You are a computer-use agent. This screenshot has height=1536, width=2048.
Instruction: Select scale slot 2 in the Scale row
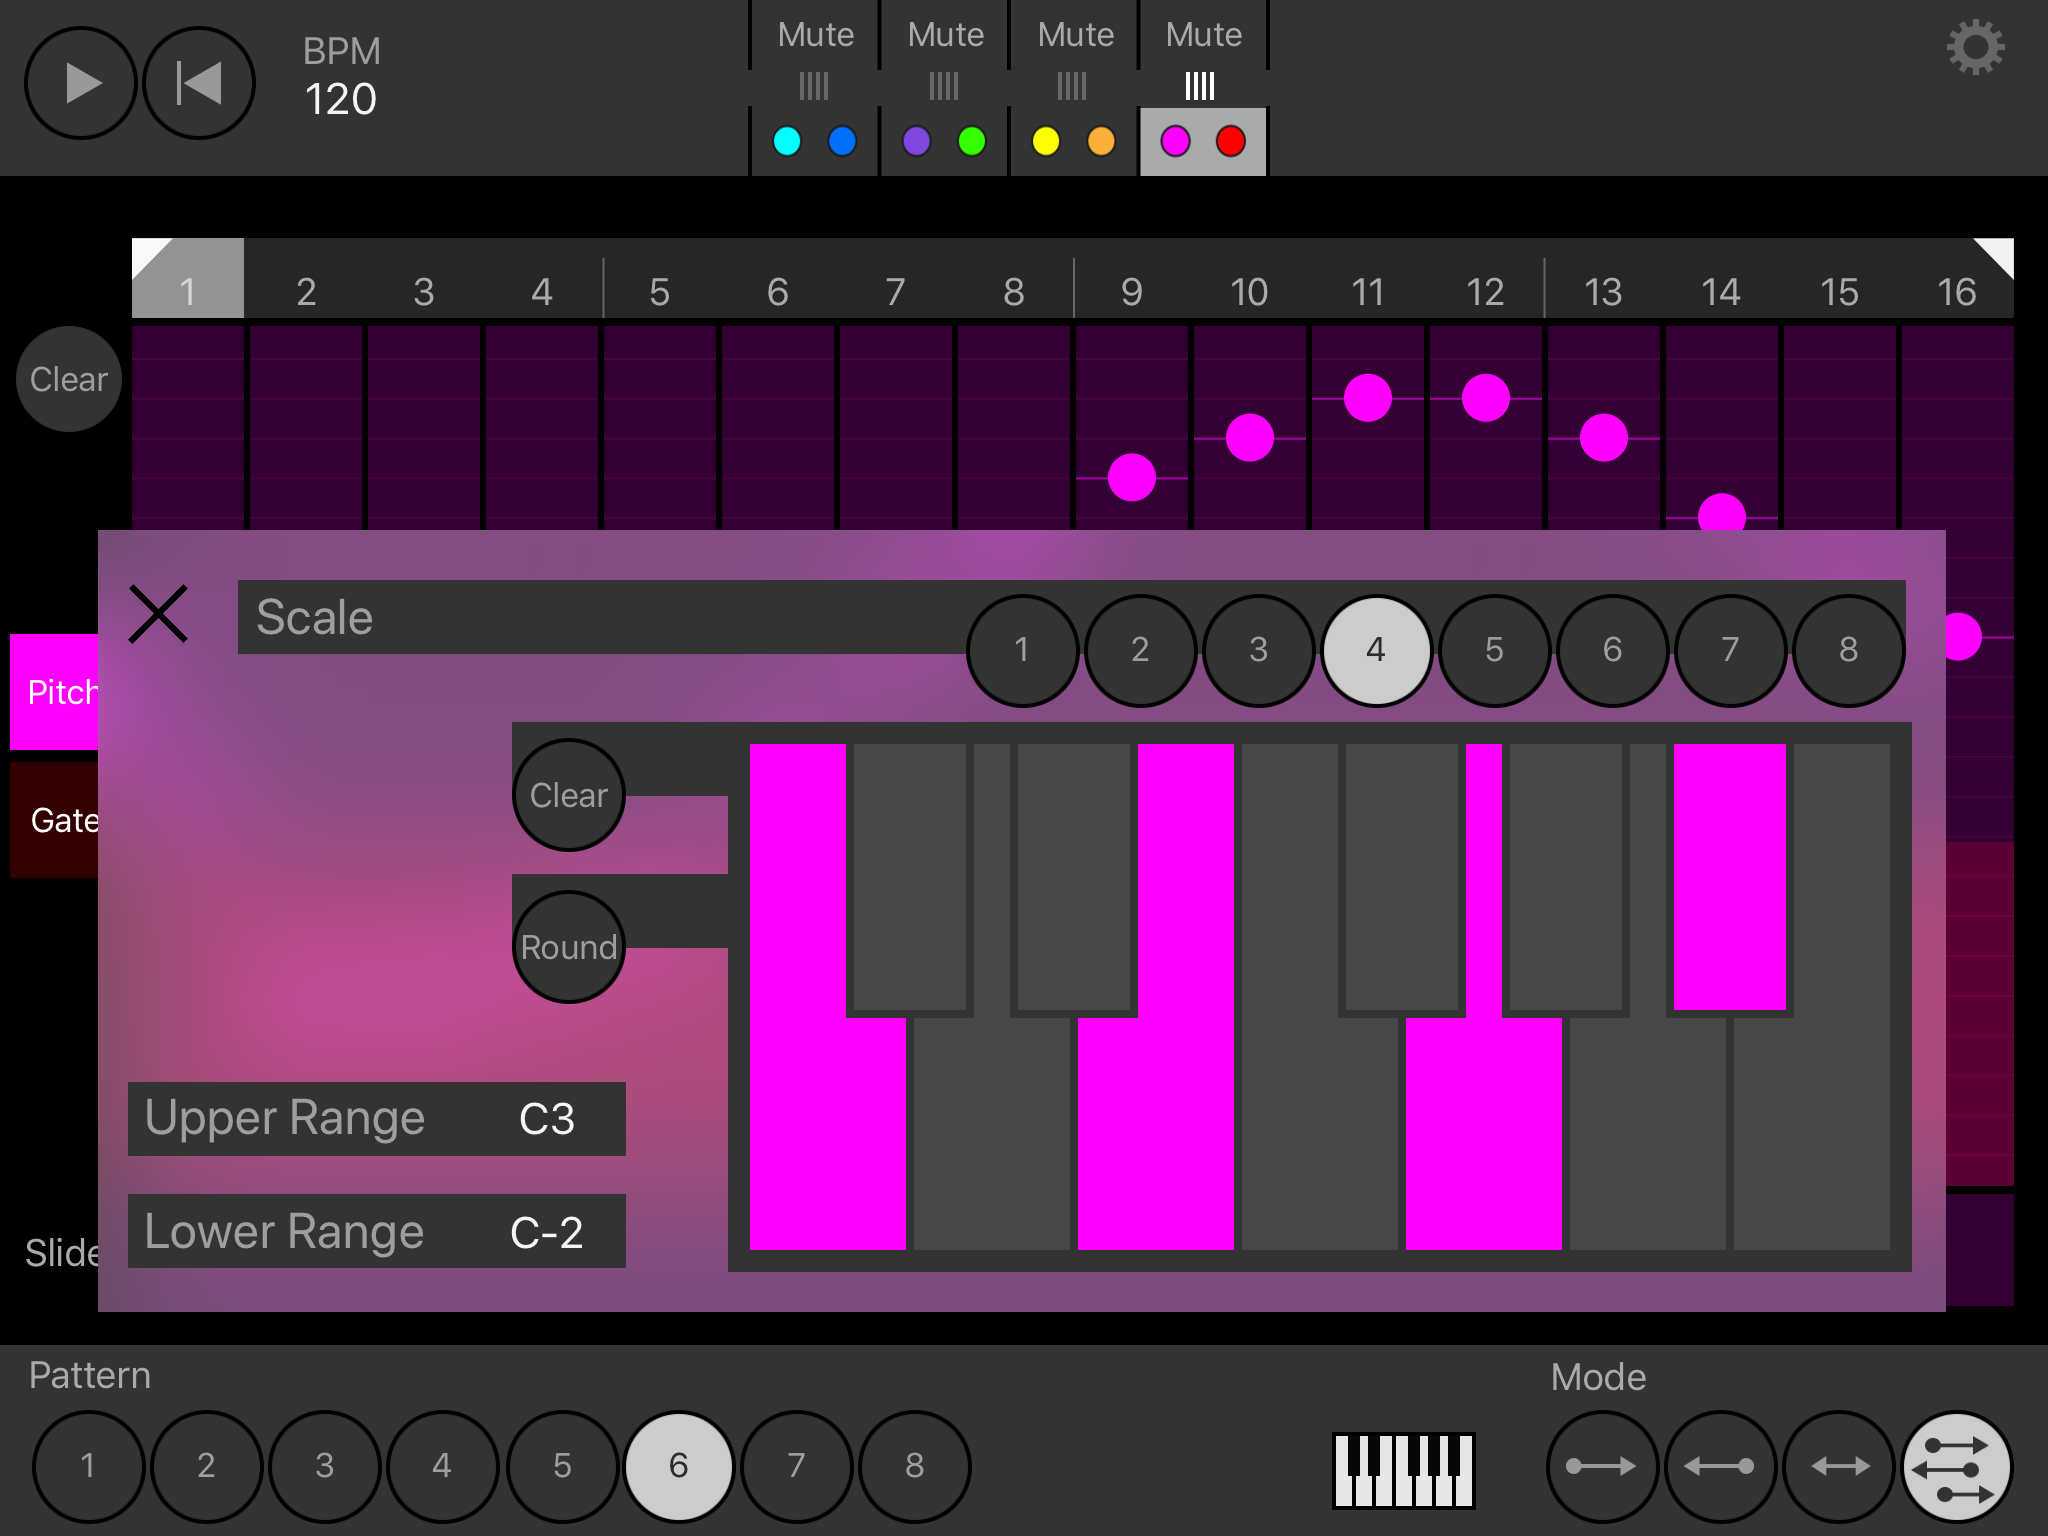click(x=1139, y=651)
